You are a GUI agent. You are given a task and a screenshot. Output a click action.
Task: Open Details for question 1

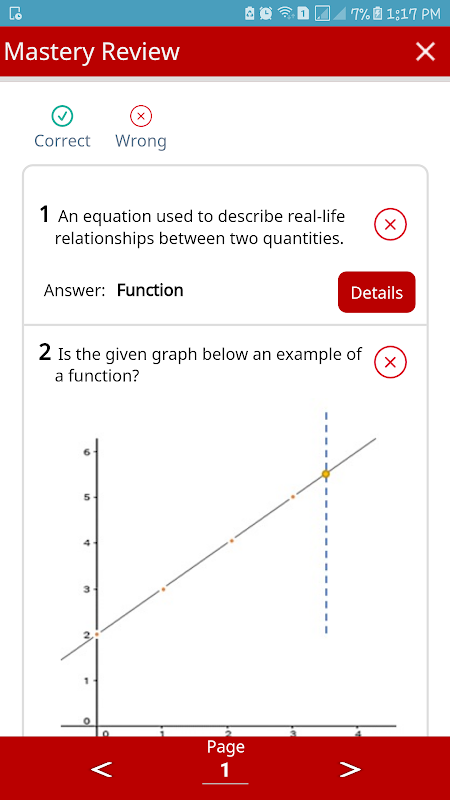[377, 292]
